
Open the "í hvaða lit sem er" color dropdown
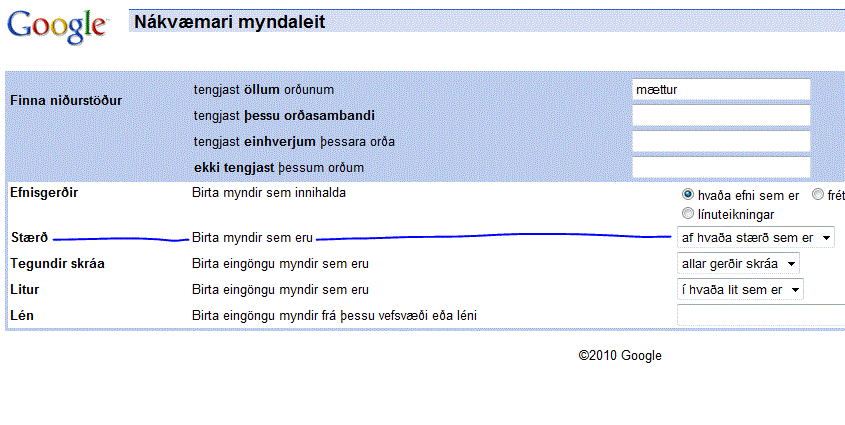click(x=740, y=290)
